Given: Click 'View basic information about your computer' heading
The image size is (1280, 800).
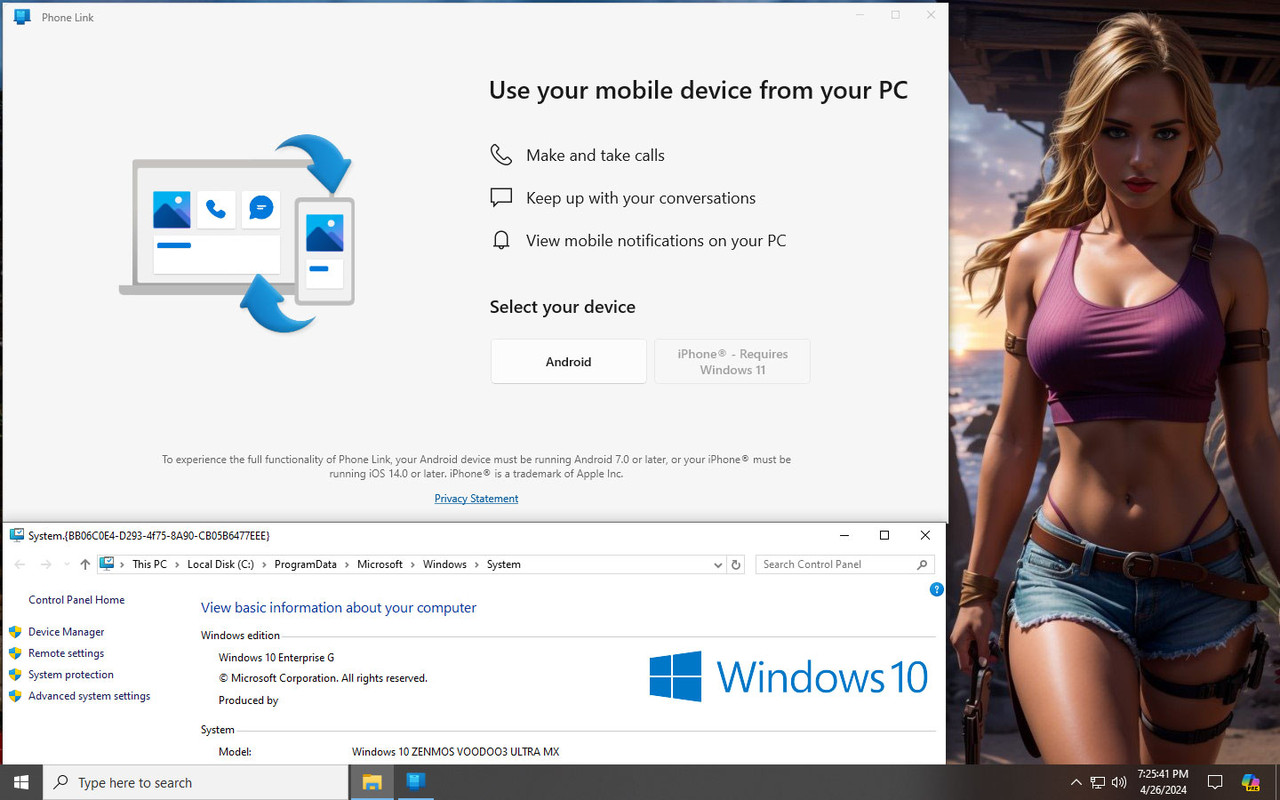Looking at the screenshot, I should click(x=338, y=607).
